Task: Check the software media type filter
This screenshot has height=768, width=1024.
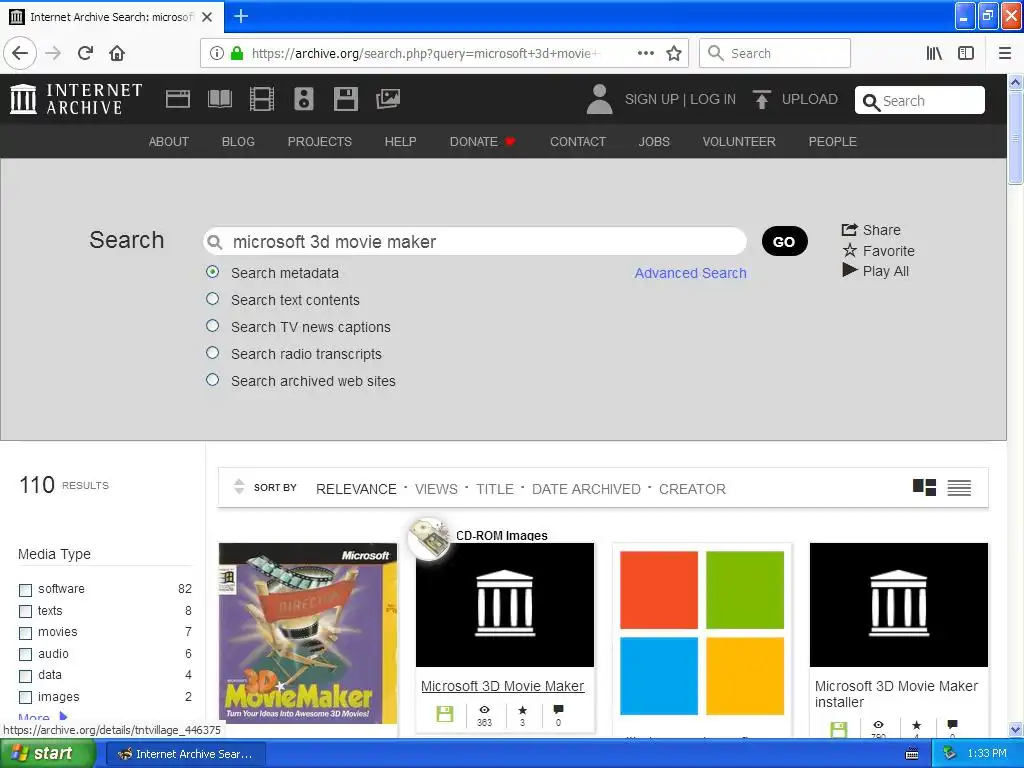Action: [x=25, y=590]
